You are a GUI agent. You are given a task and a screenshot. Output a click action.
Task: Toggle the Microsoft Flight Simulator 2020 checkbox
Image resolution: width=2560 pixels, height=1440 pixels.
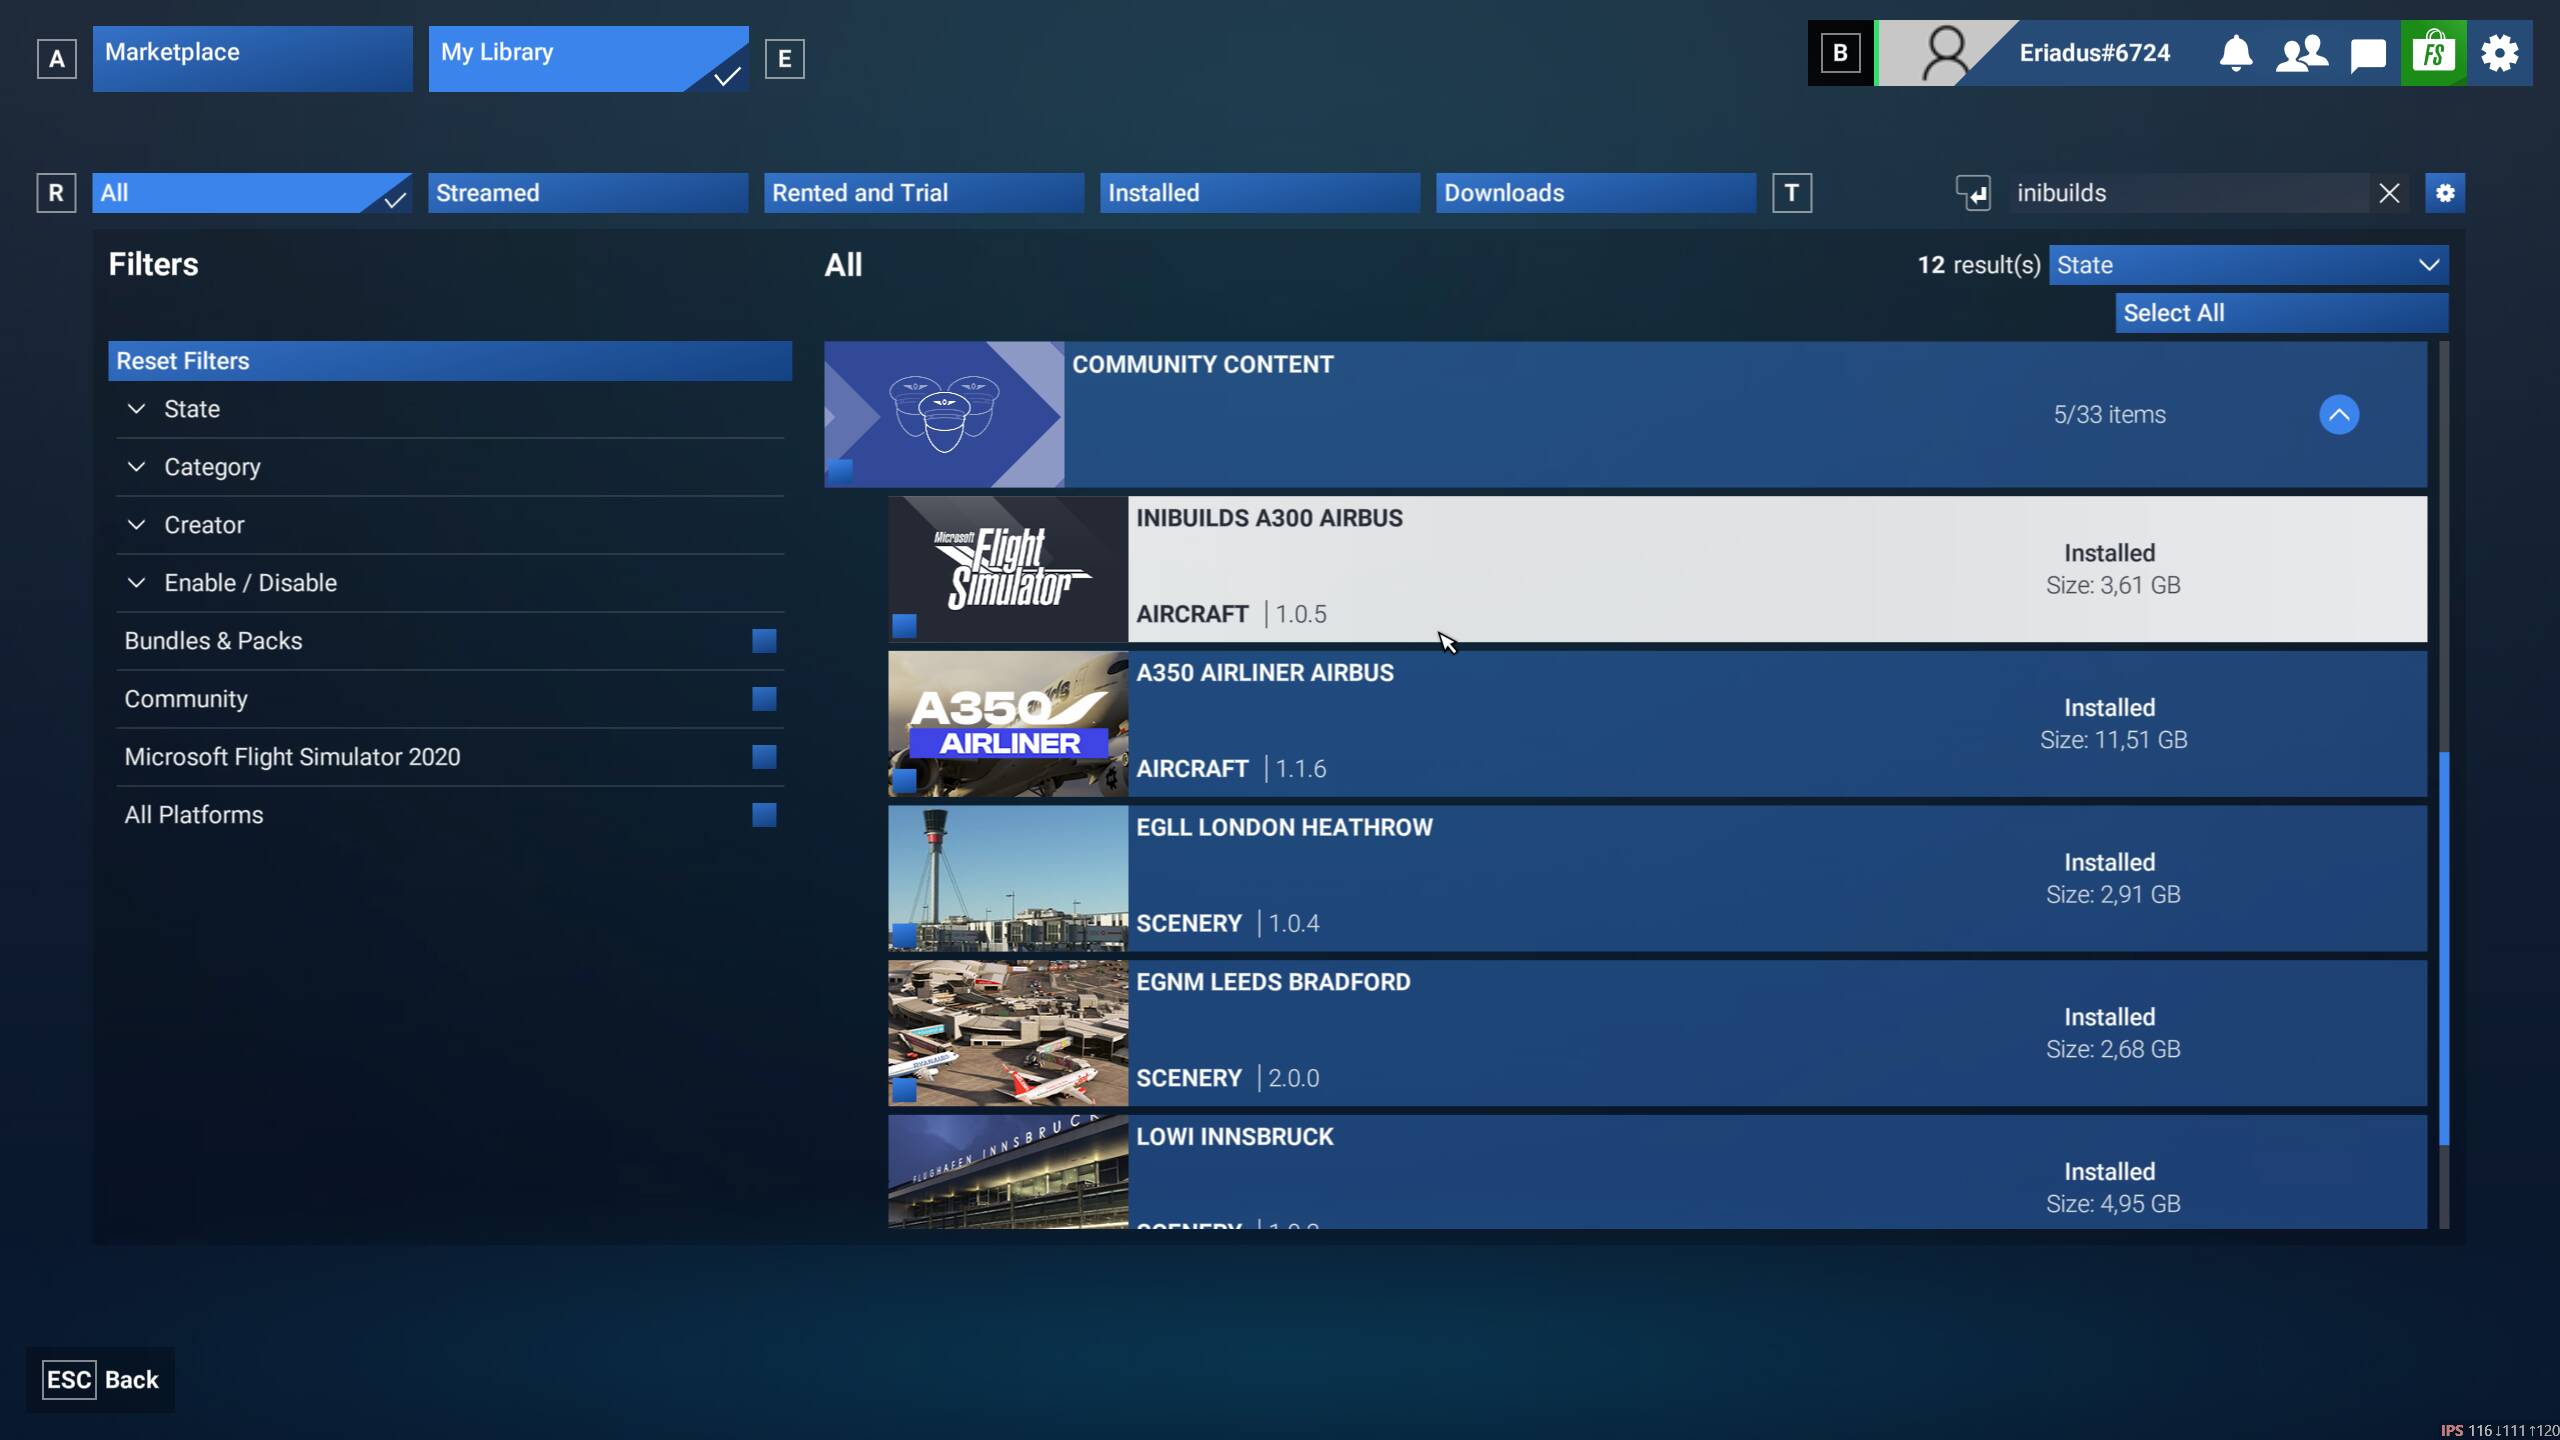(x=764, y=757)
